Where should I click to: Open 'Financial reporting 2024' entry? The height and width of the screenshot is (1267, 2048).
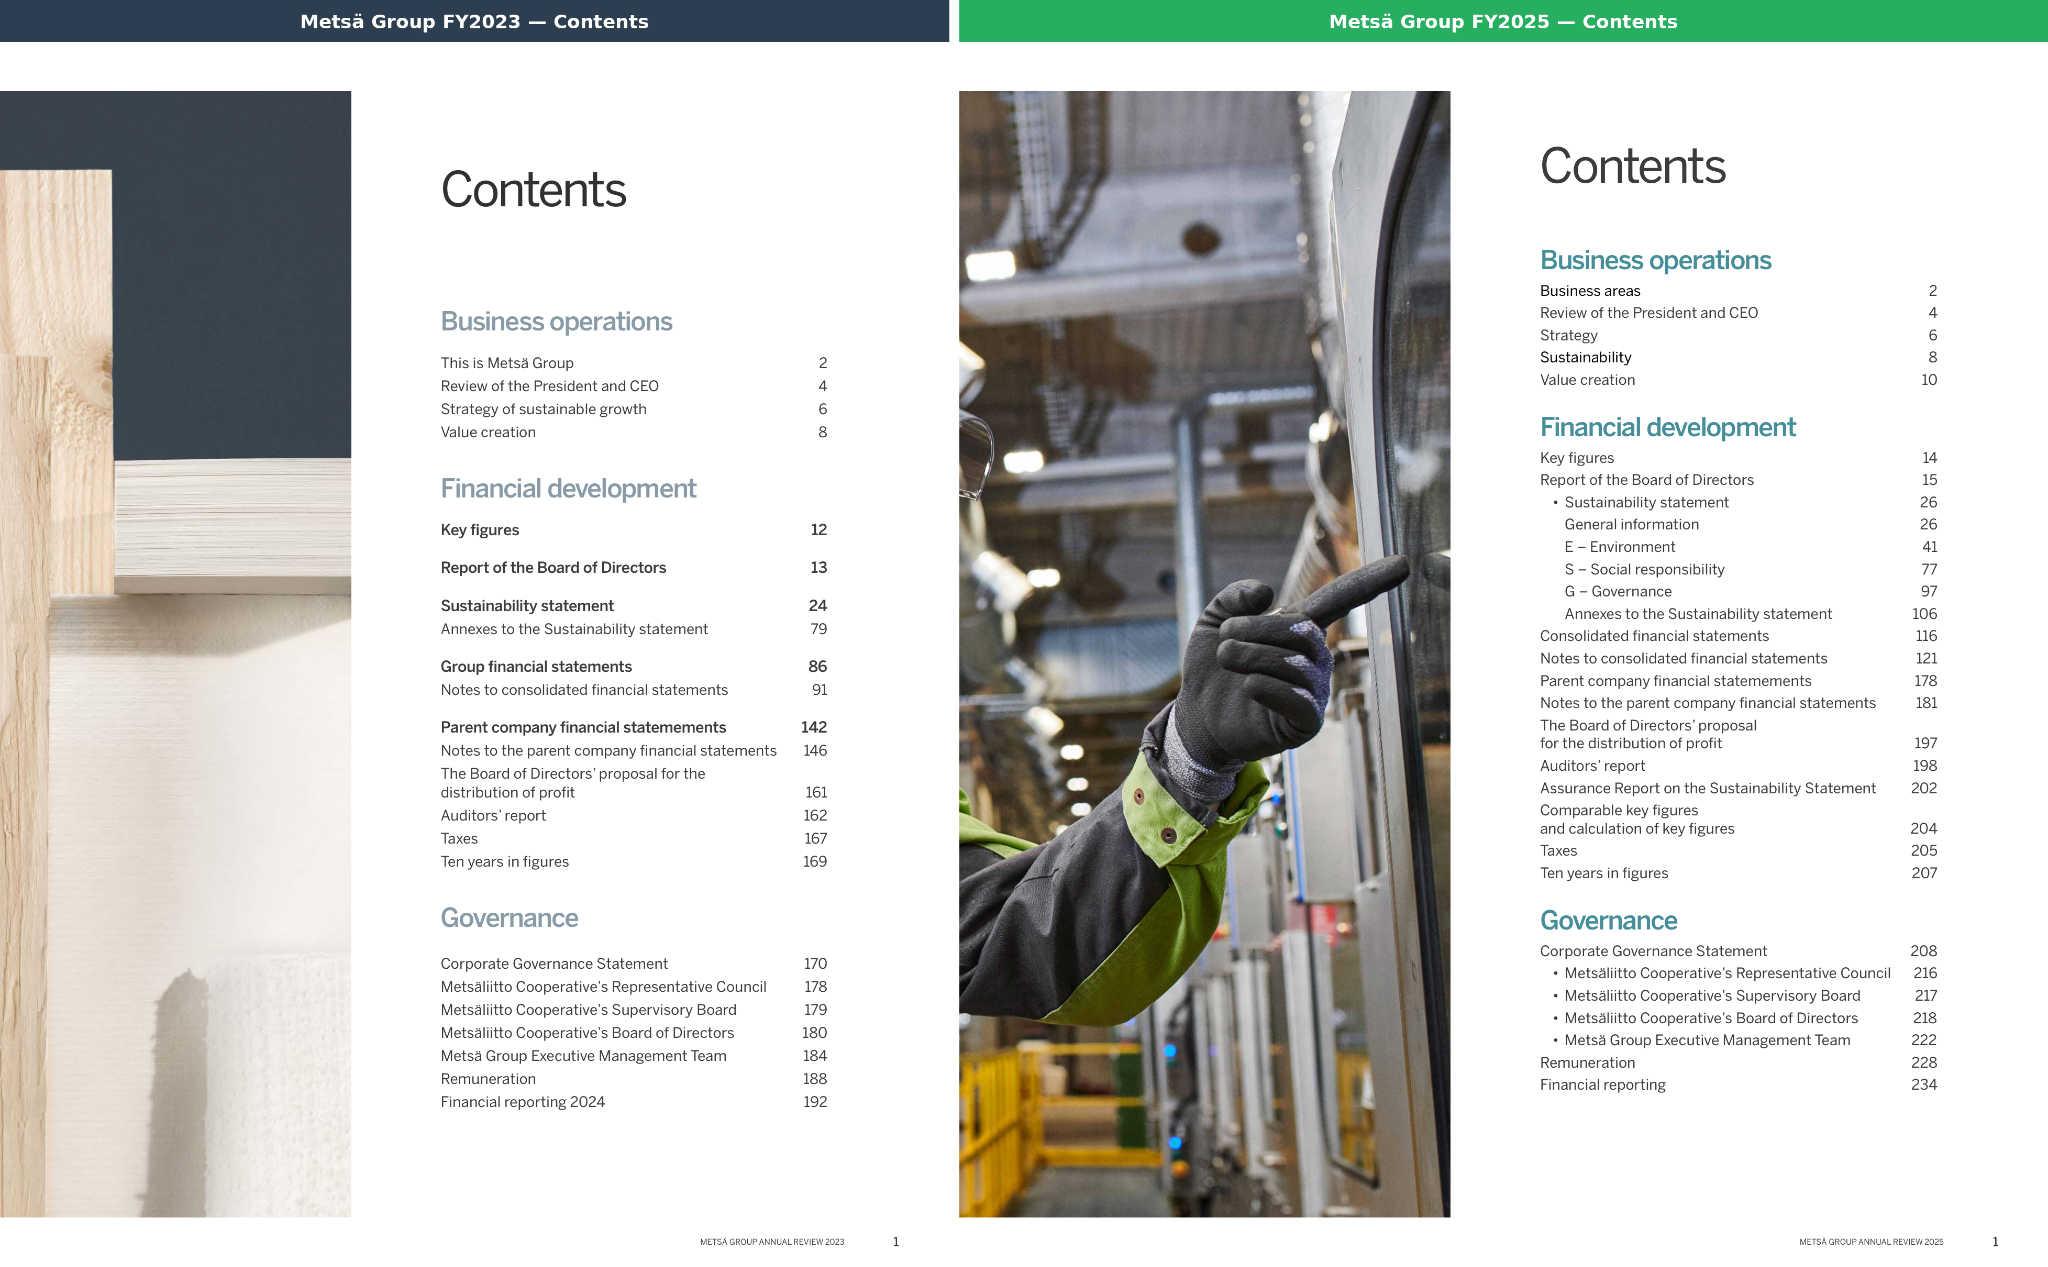522,1102
